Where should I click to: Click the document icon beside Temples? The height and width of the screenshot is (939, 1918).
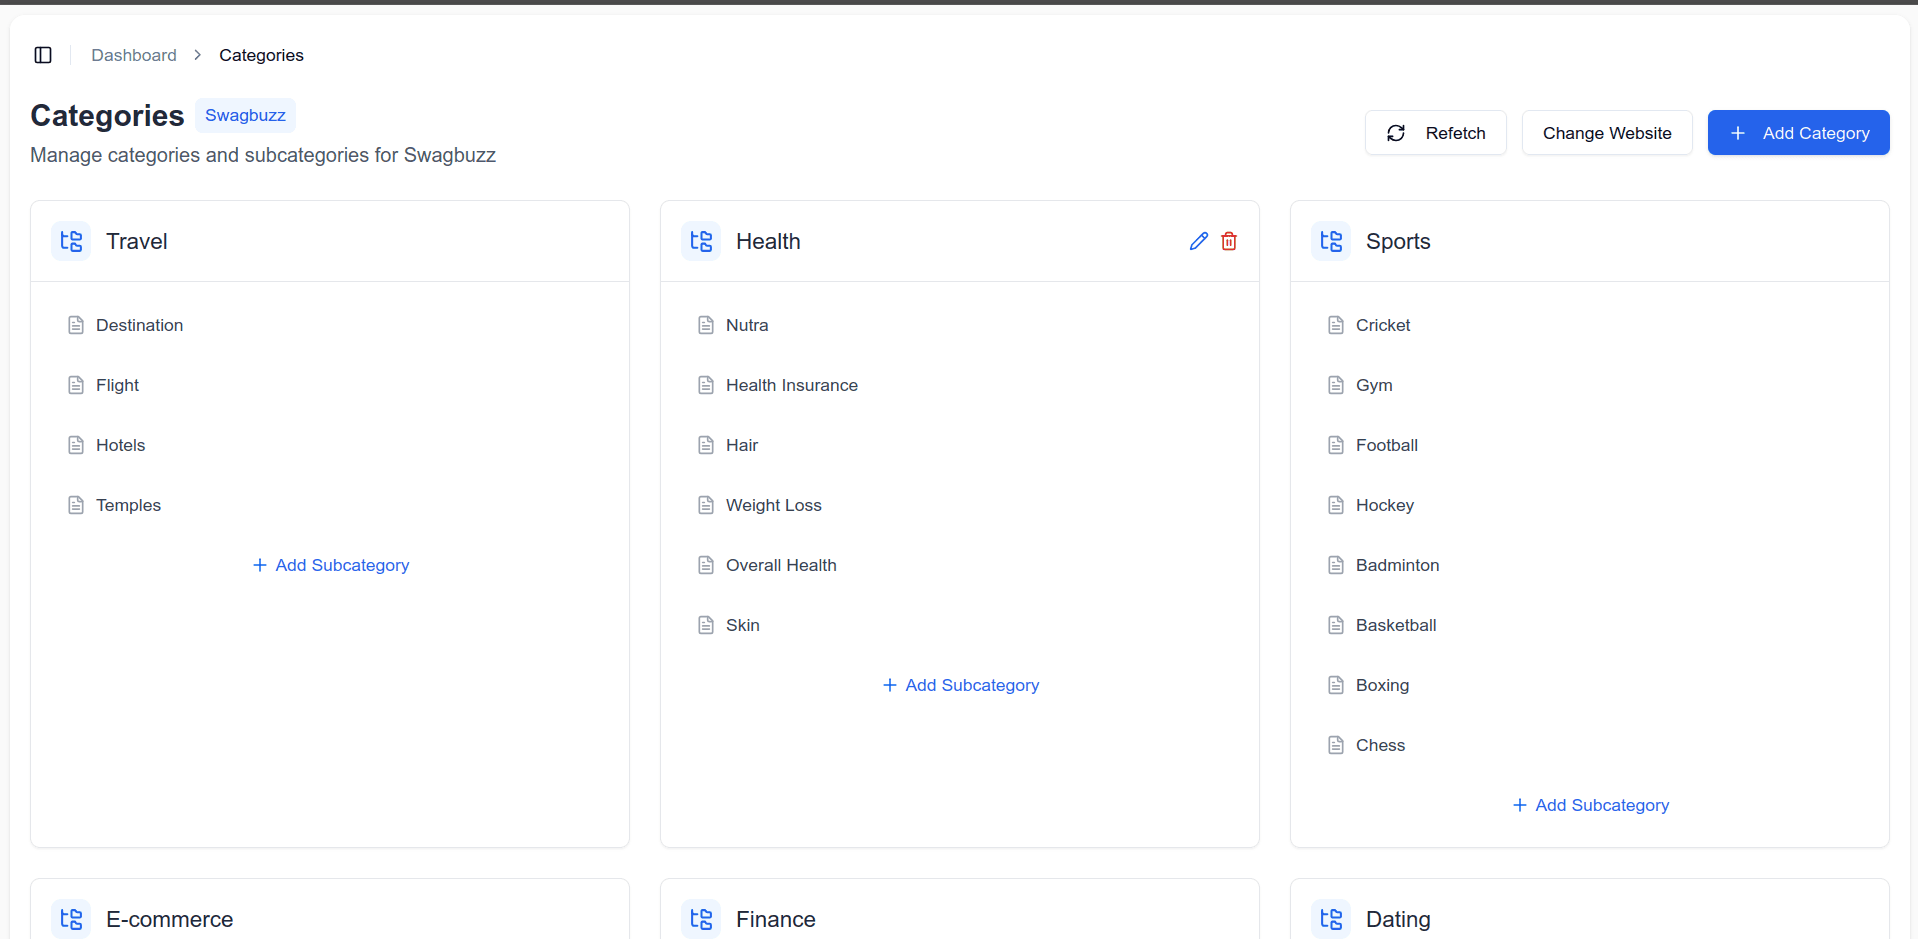[x=76, y=505]
